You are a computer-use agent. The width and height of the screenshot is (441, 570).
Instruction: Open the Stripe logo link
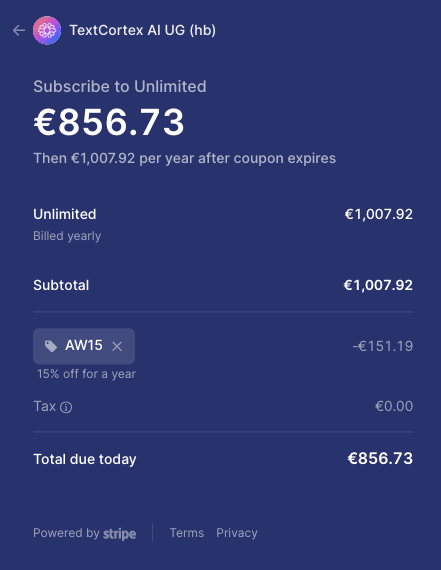pos(120,533)
